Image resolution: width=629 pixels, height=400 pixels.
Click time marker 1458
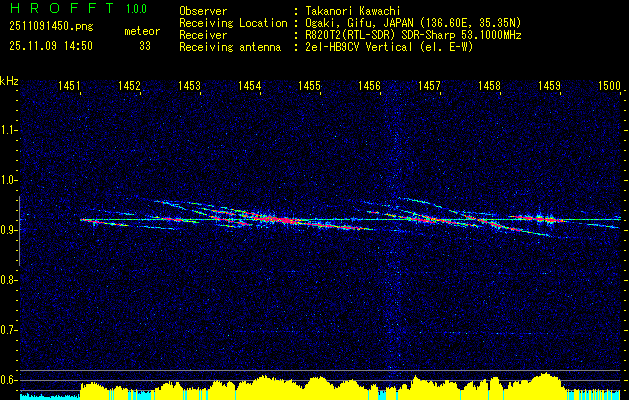coord(489,85)
